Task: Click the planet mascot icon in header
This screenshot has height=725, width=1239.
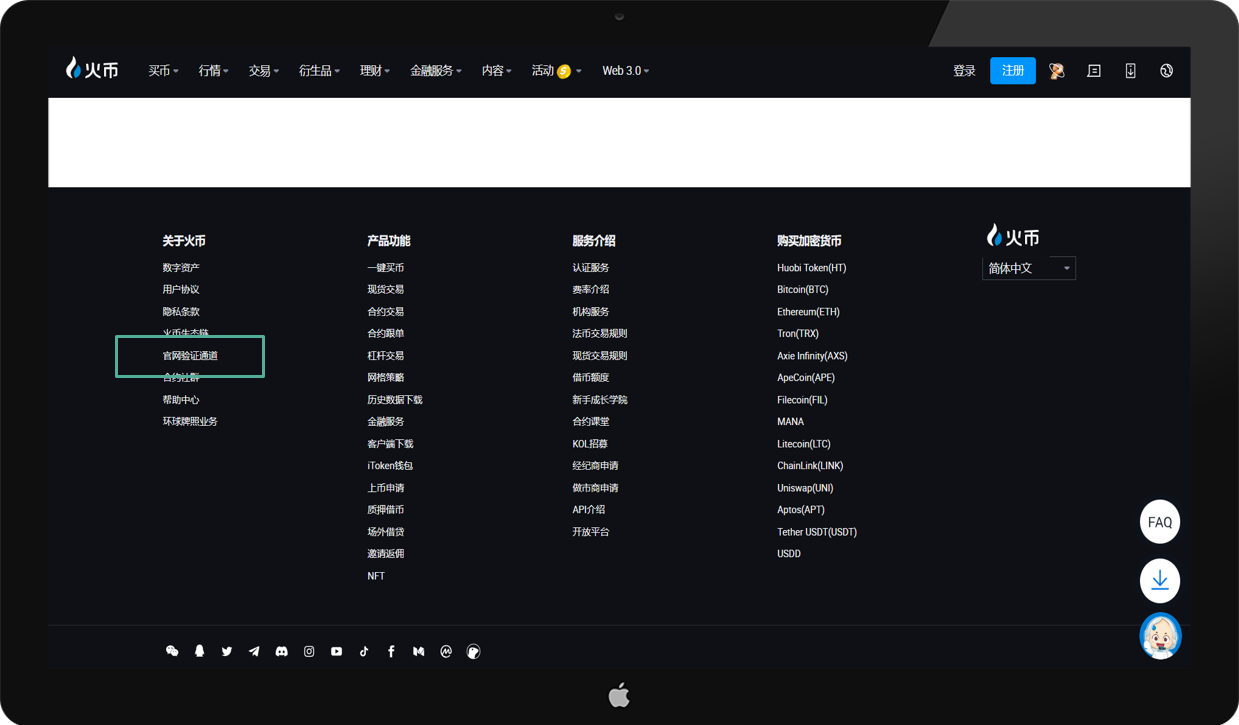Action: tap(1057, 71)
